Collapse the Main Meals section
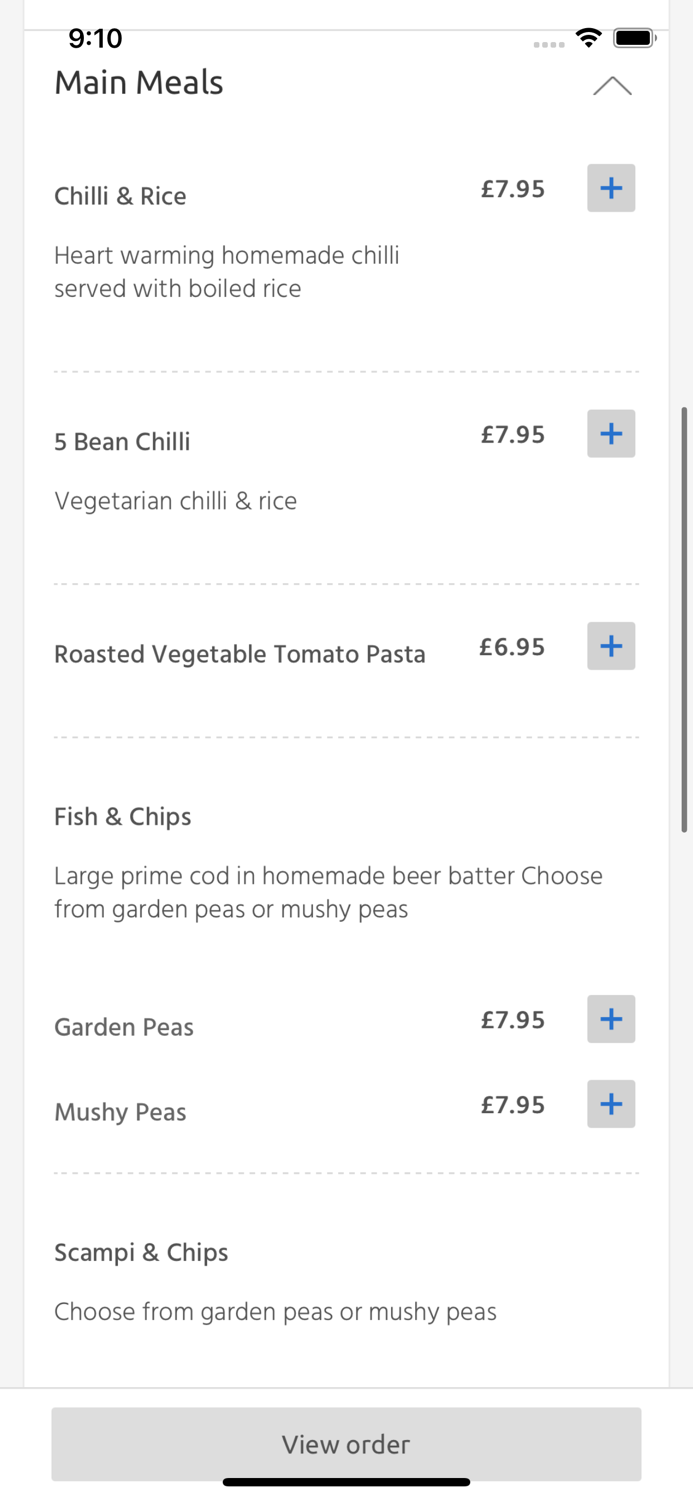Viewport: 693px width, 1500px height. click(x=613, y=86)
